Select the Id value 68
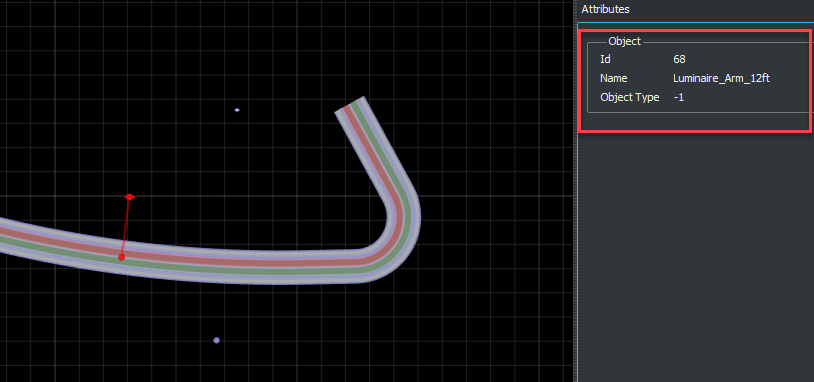Viewport: 814px width, 382px height. point(679,60)
